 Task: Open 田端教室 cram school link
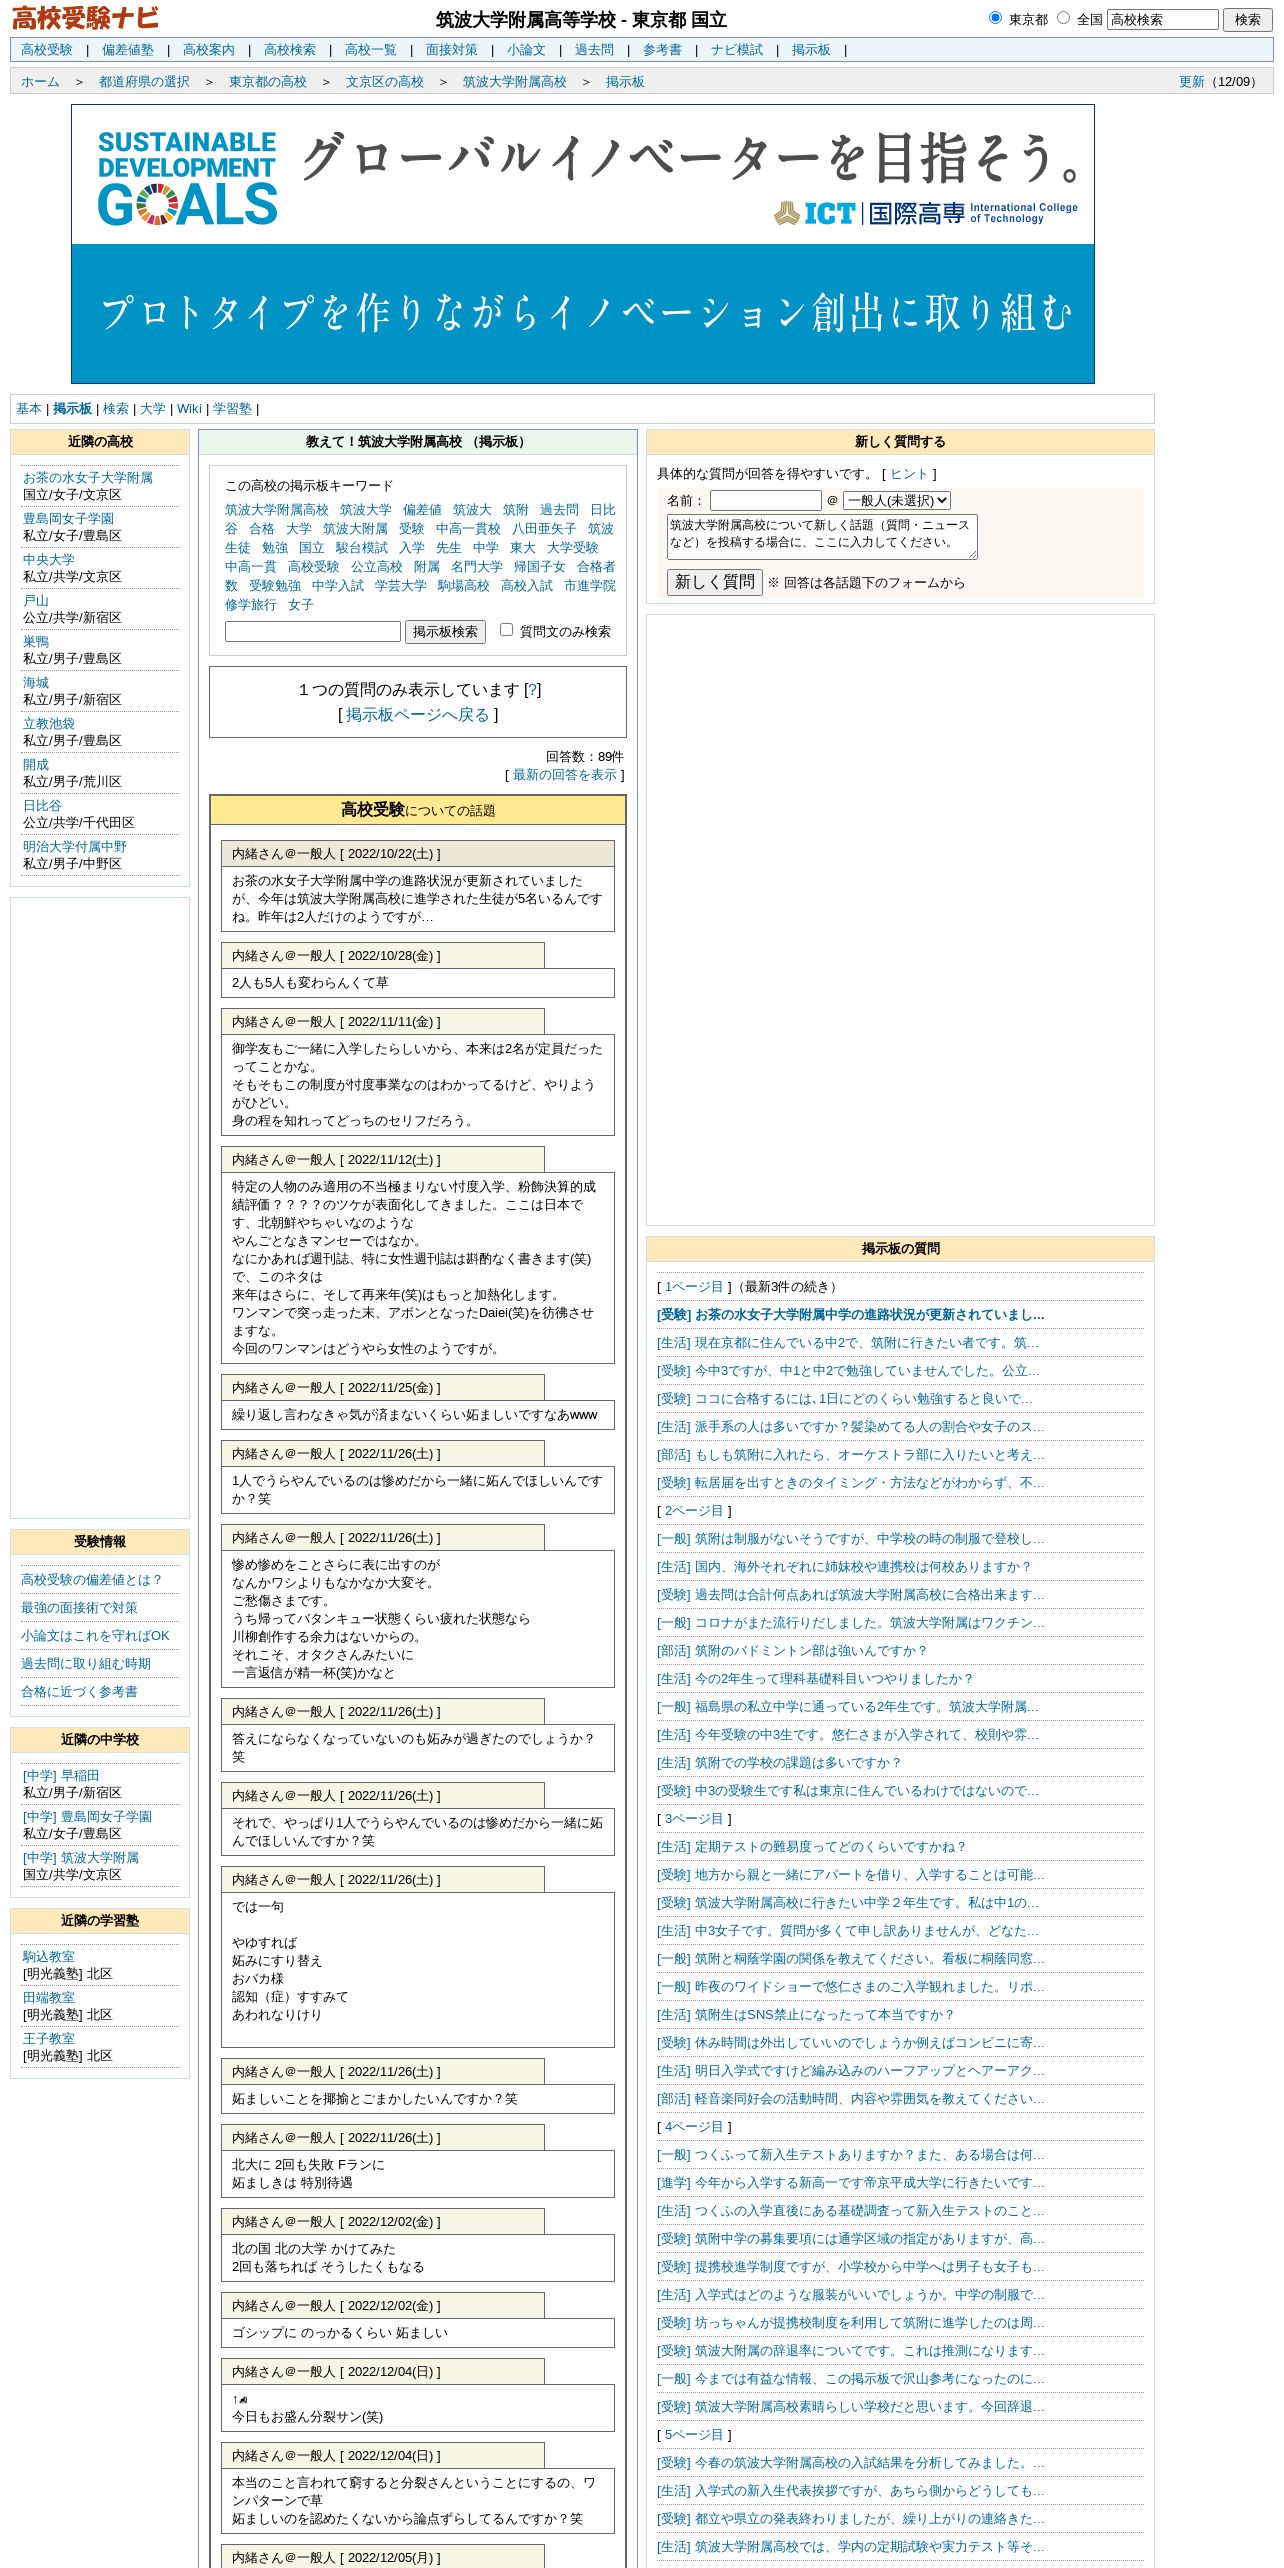click(49, 1998)
